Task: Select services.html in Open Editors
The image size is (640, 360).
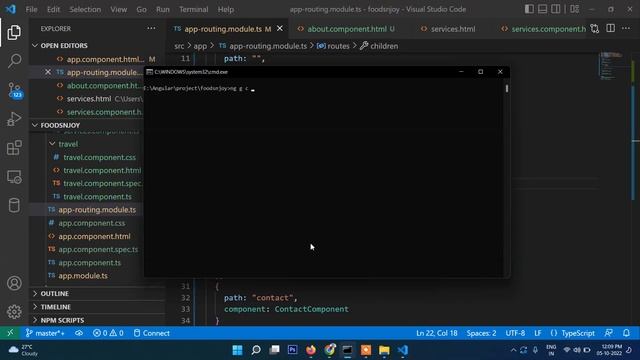Action: [x=89, y=99]
